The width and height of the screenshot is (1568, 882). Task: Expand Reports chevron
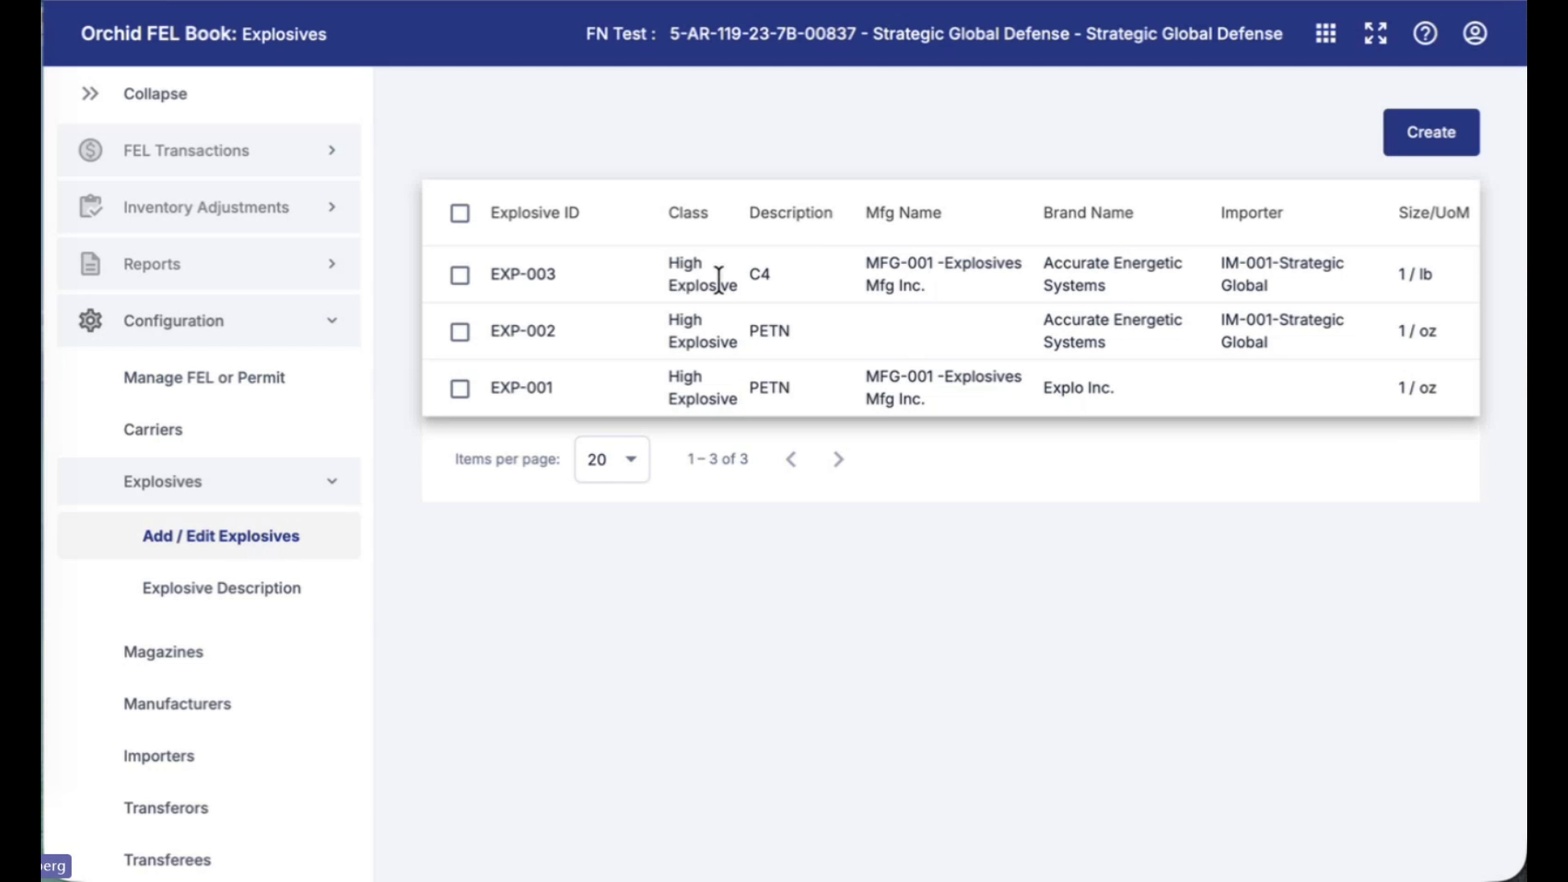[x=332, y=264]
